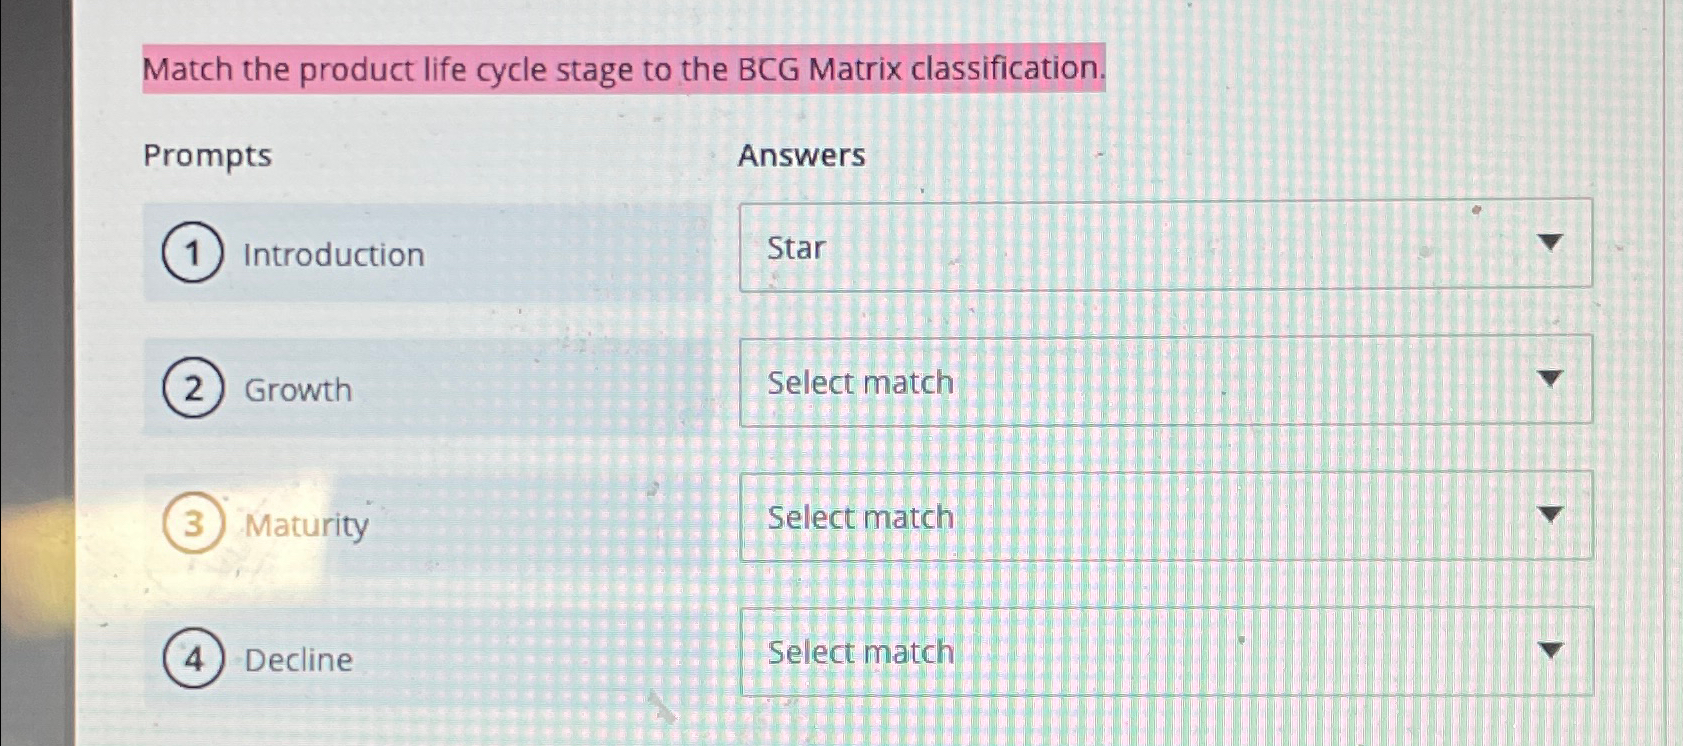
Task: Click the Prompts column header
Action: (x=205, y=155)
